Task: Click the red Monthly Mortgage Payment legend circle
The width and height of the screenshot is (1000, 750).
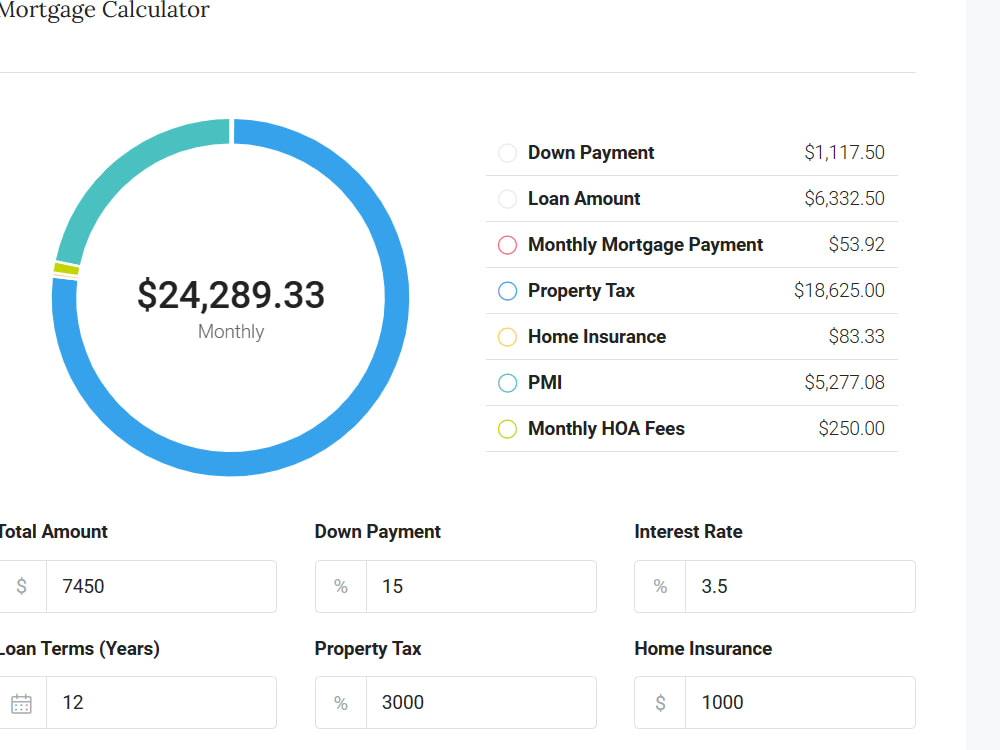Action: tap(507, 245)
